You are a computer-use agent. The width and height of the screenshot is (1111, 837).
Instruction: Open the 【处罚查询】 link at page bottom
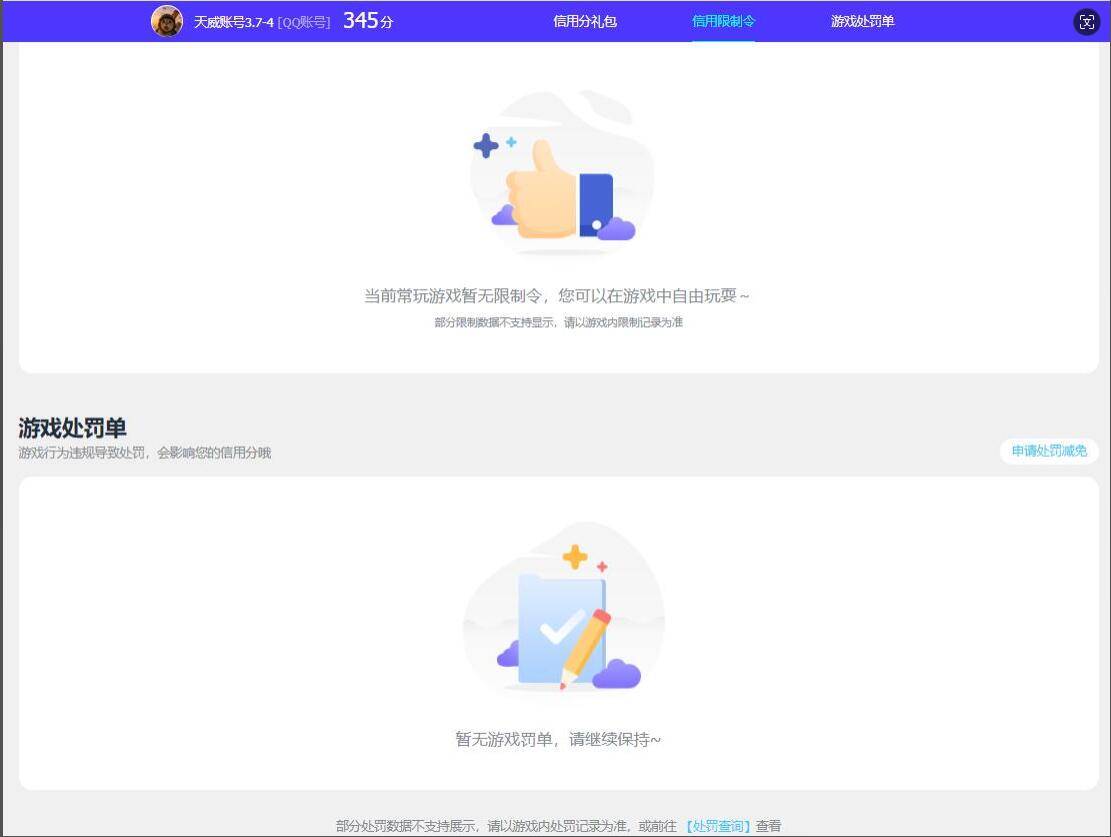click(716, 825)
